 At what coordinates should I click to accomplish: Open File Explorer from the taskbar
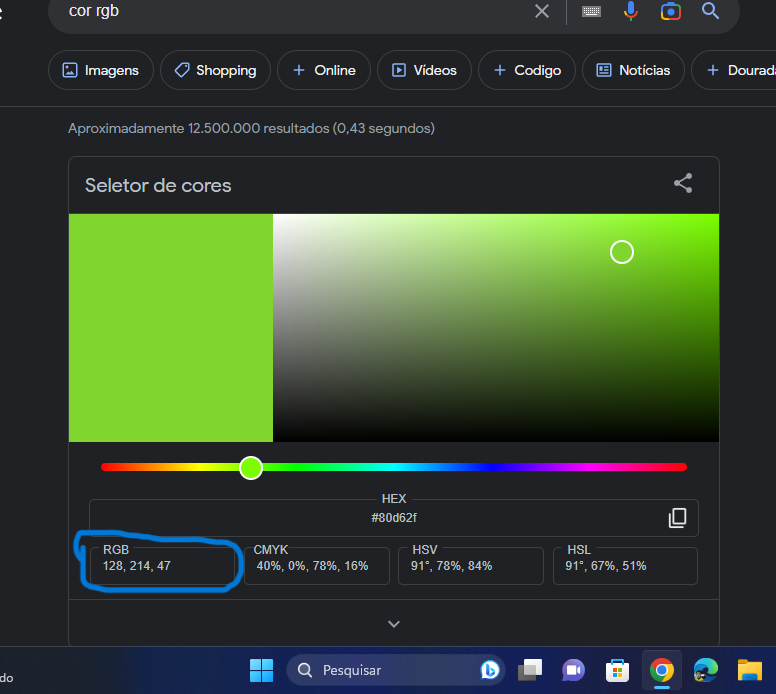click(x=750, y=670)
